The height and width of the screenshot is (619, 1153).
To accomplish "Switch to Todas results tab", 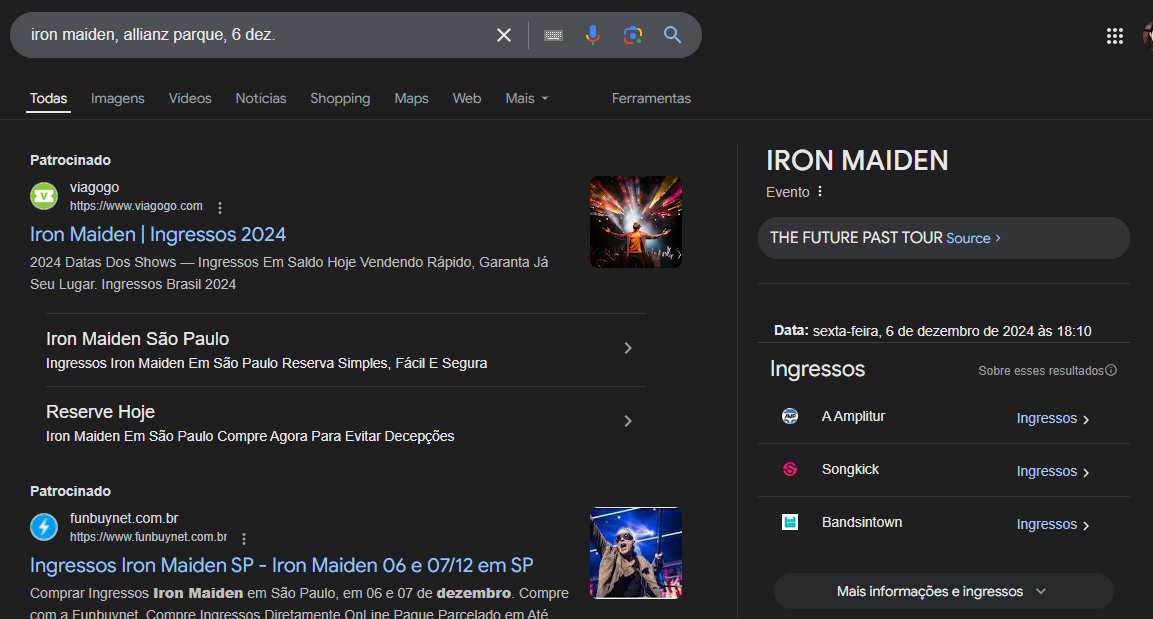I will tap(49, 99).
